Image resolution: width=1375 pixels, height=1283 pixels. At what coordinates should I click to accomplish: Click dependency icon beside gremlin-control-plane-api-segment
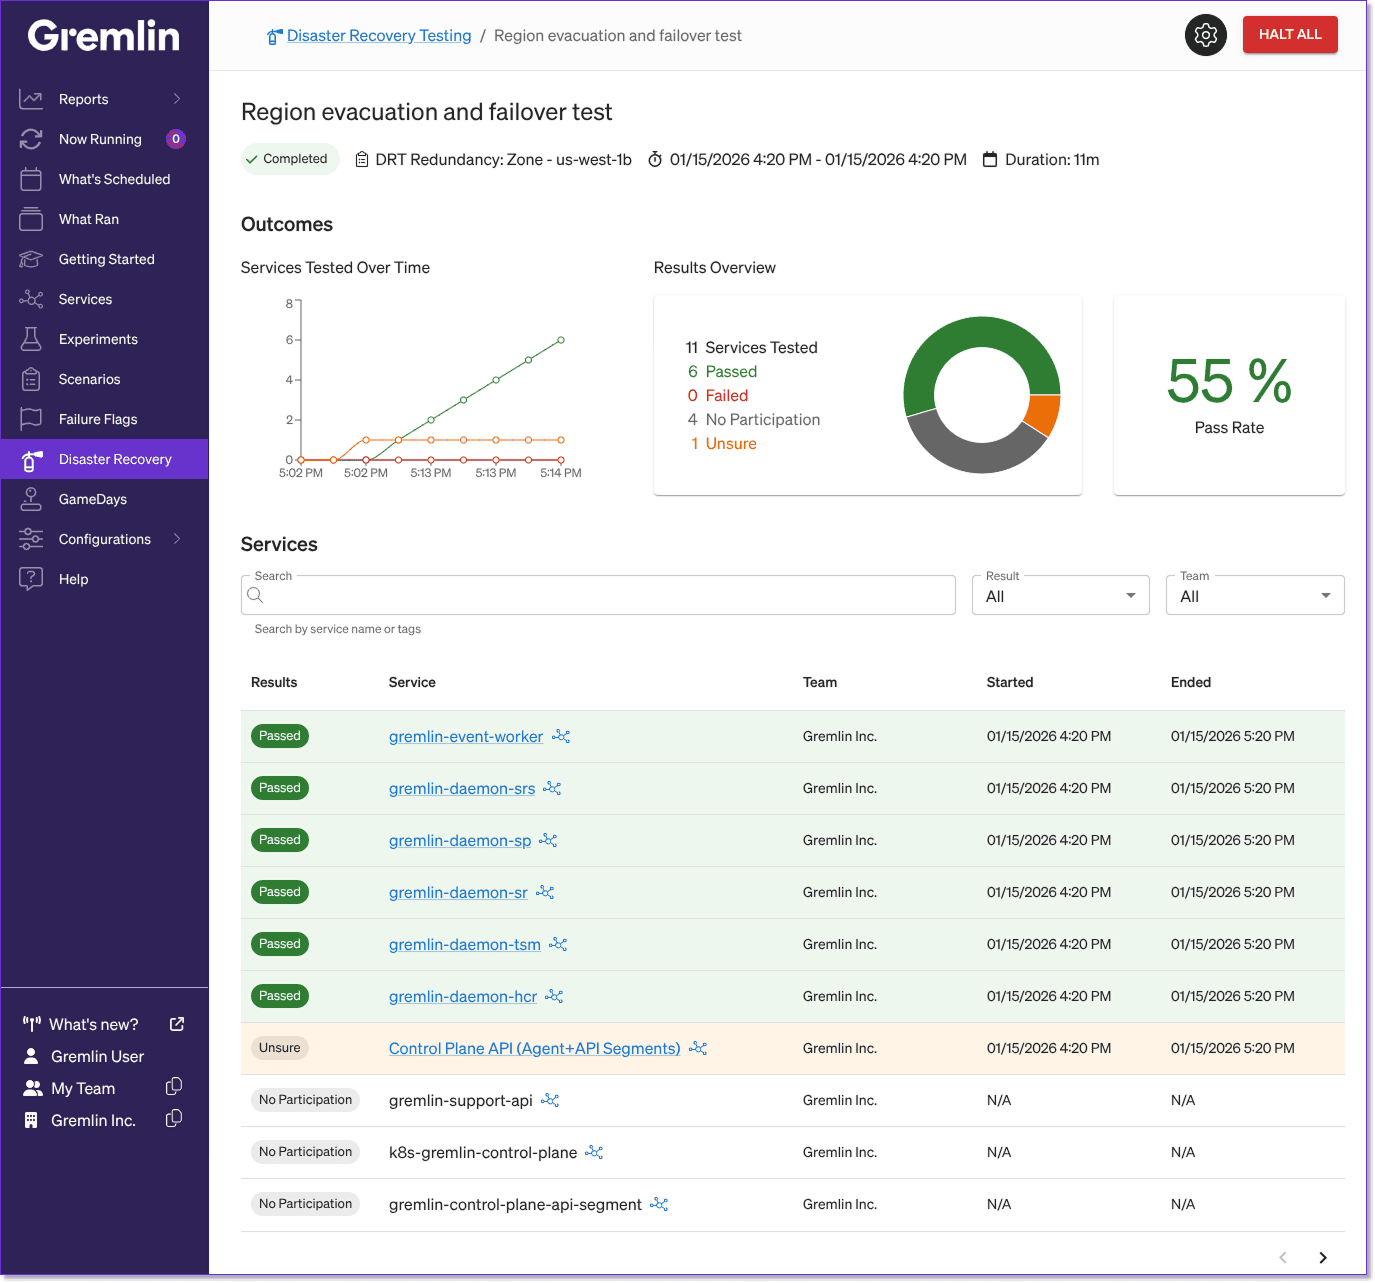(x=659, y=1204)
